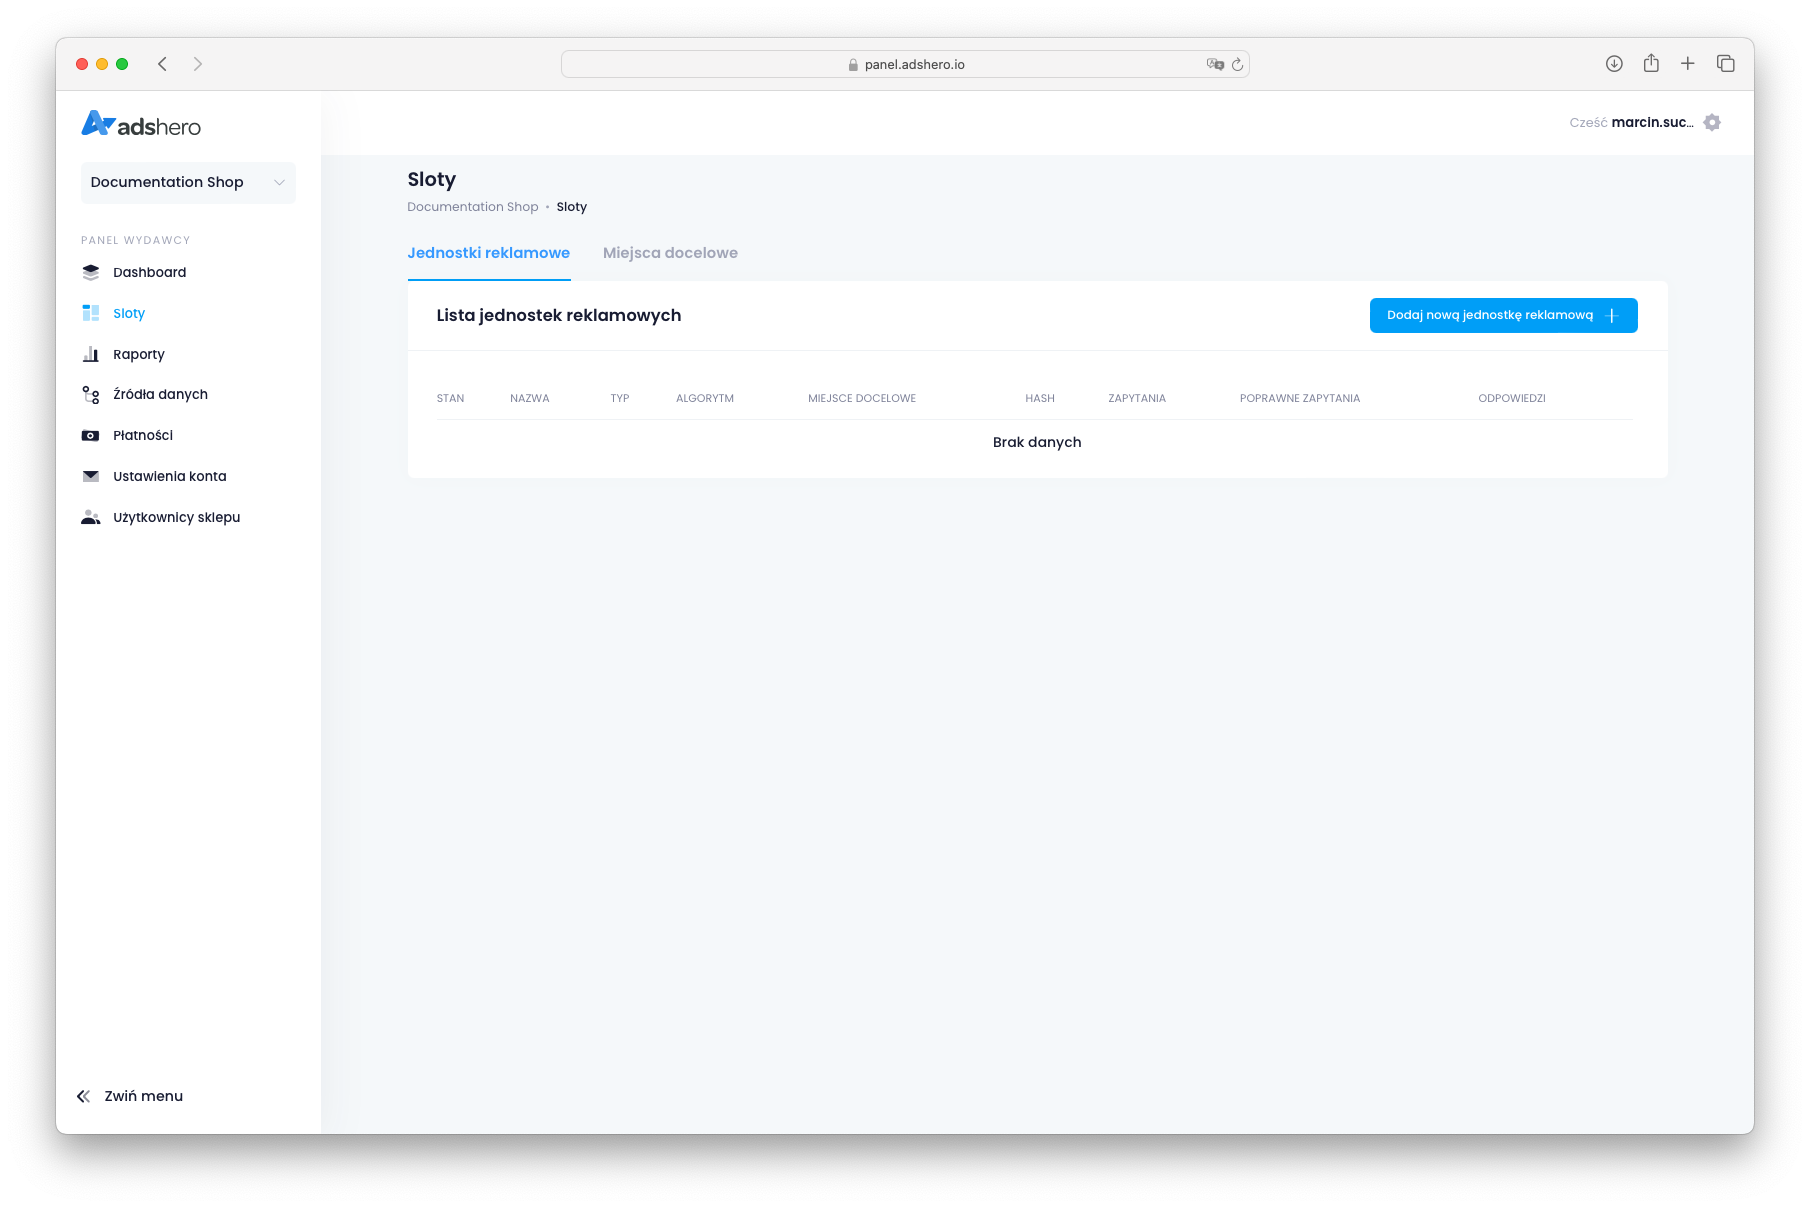Open settings via the gear icon
This screenshot has width=1810, height=1208.
click(1712, 122)
